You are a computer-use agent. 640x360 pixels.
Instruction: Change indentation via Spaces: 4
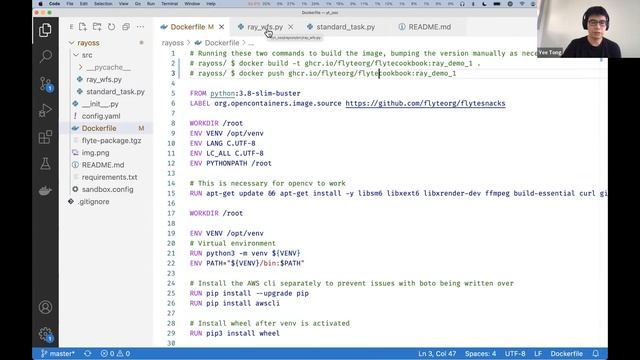(x=480, y=353)
